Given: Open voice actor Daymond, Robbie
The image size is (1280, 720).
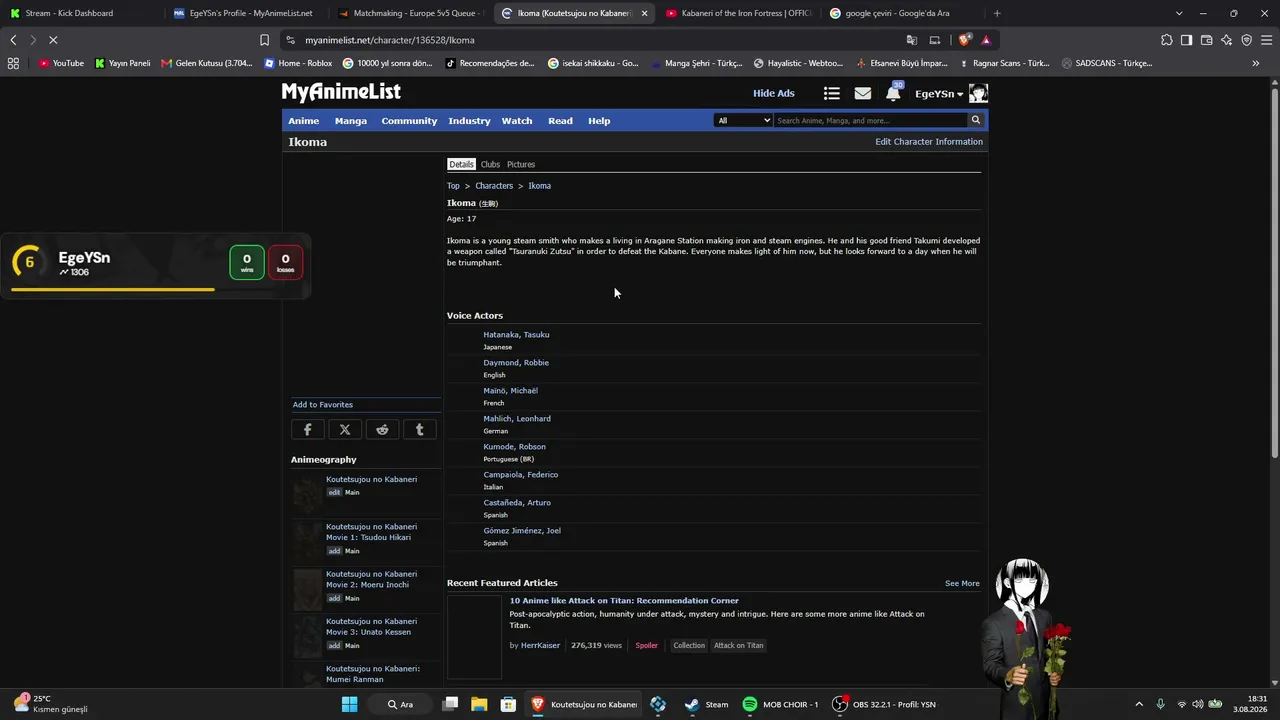Looking at the screenshot, I should click(516, 363).
